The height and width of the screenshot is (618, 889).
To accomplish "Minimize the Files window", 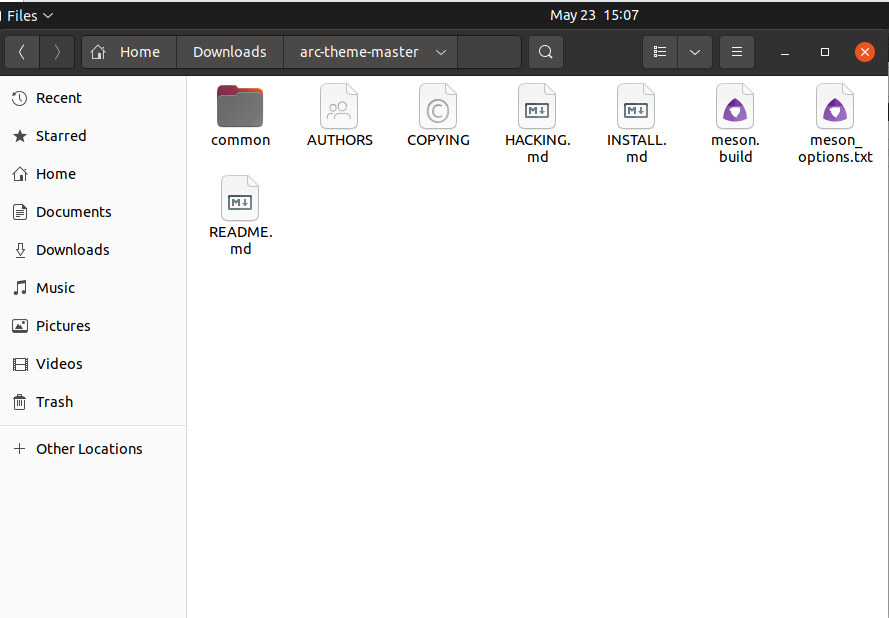I will [785, 52].
